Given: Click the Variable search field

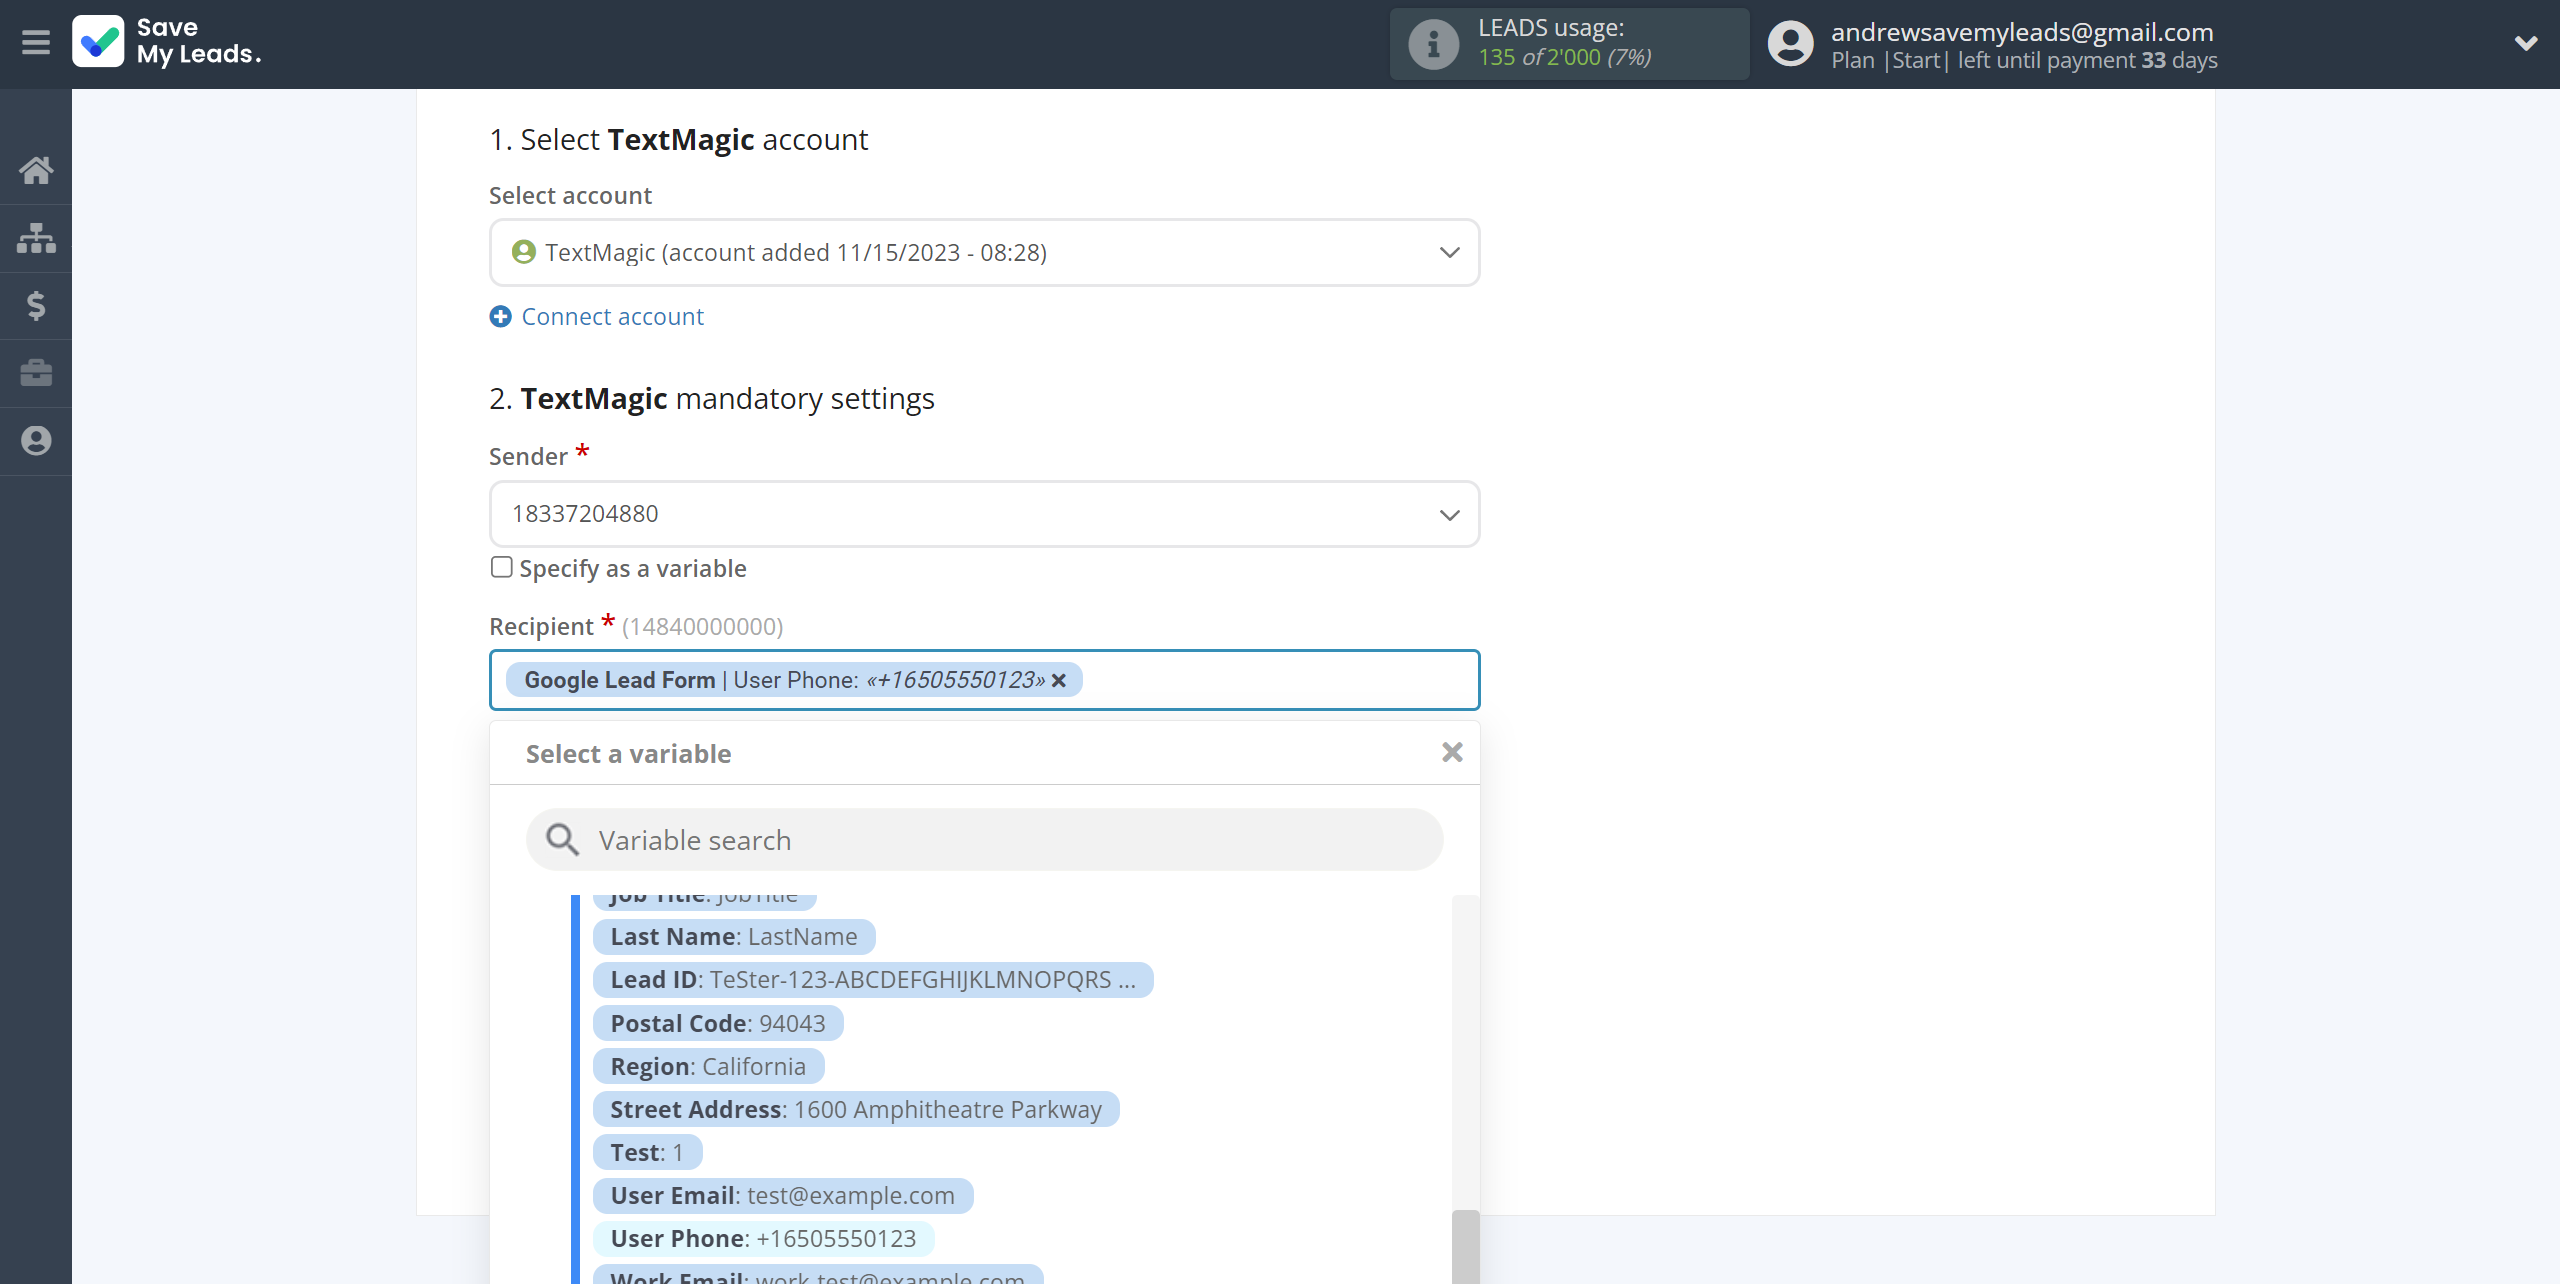Looking at the screenshot, I should [984, 840].
